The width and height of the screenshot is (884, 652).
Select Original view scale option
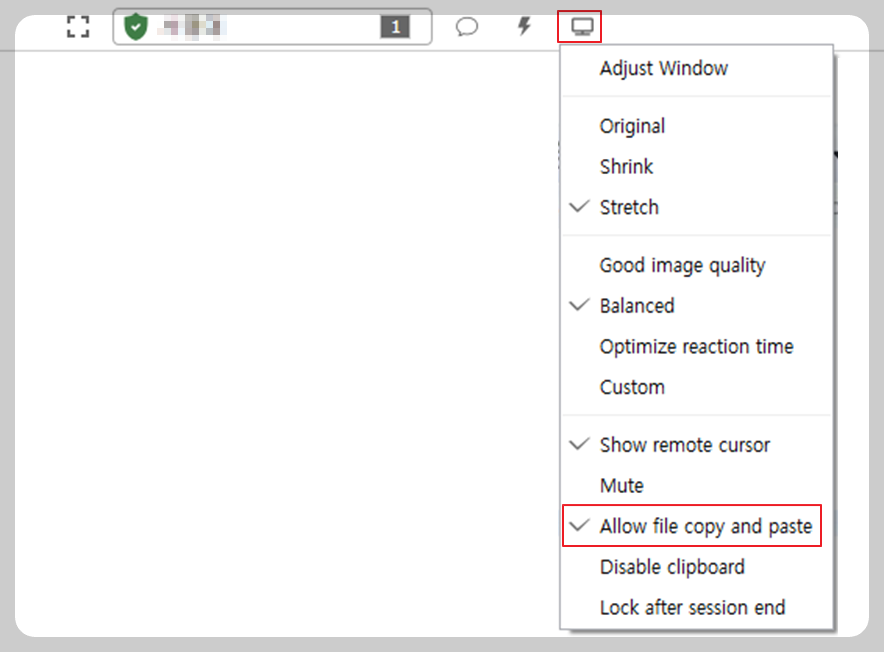[x=696, y=126]
